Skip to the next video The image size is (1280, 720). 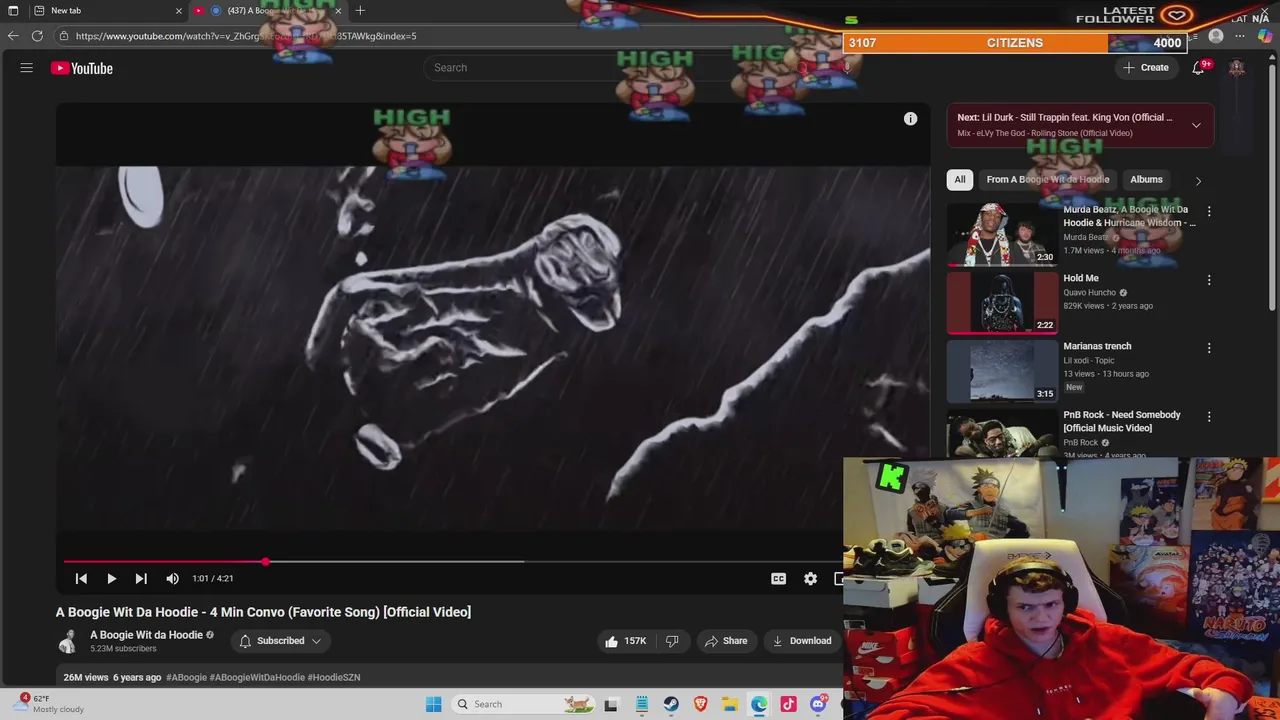pyautogui.click(x=141, y=578)
